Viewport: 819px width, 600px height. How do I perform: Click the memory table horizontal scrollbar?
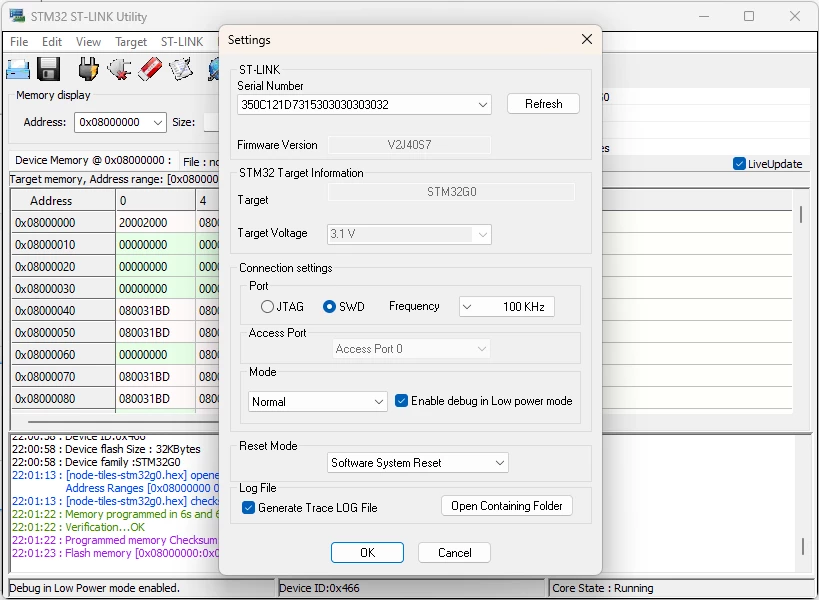(123, 421)
